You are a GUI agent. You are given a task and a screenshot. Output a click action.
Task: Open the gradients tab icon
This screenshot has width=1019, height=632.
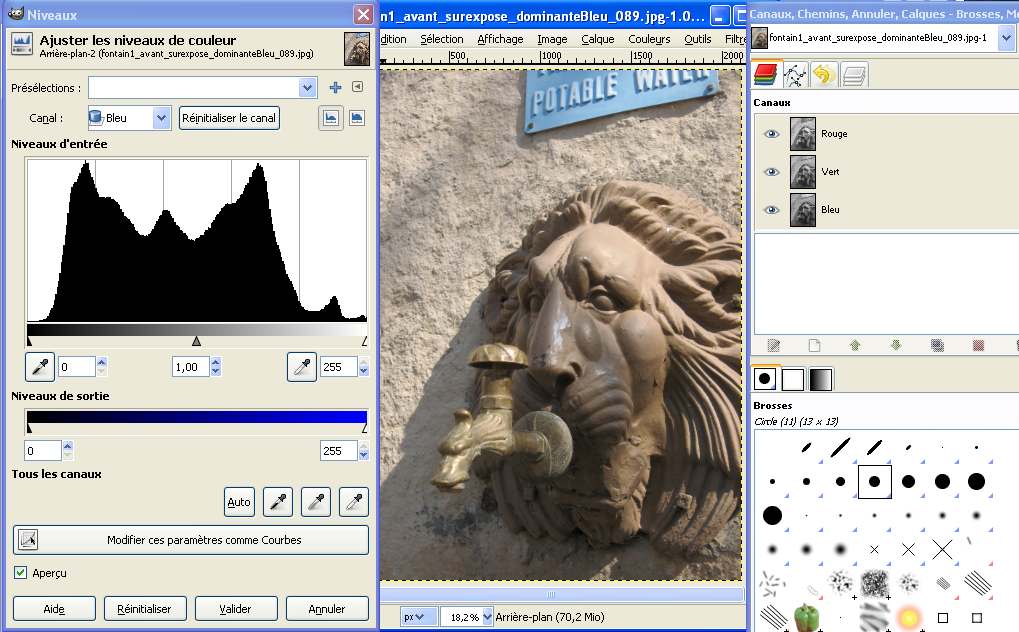click(821, 379)
